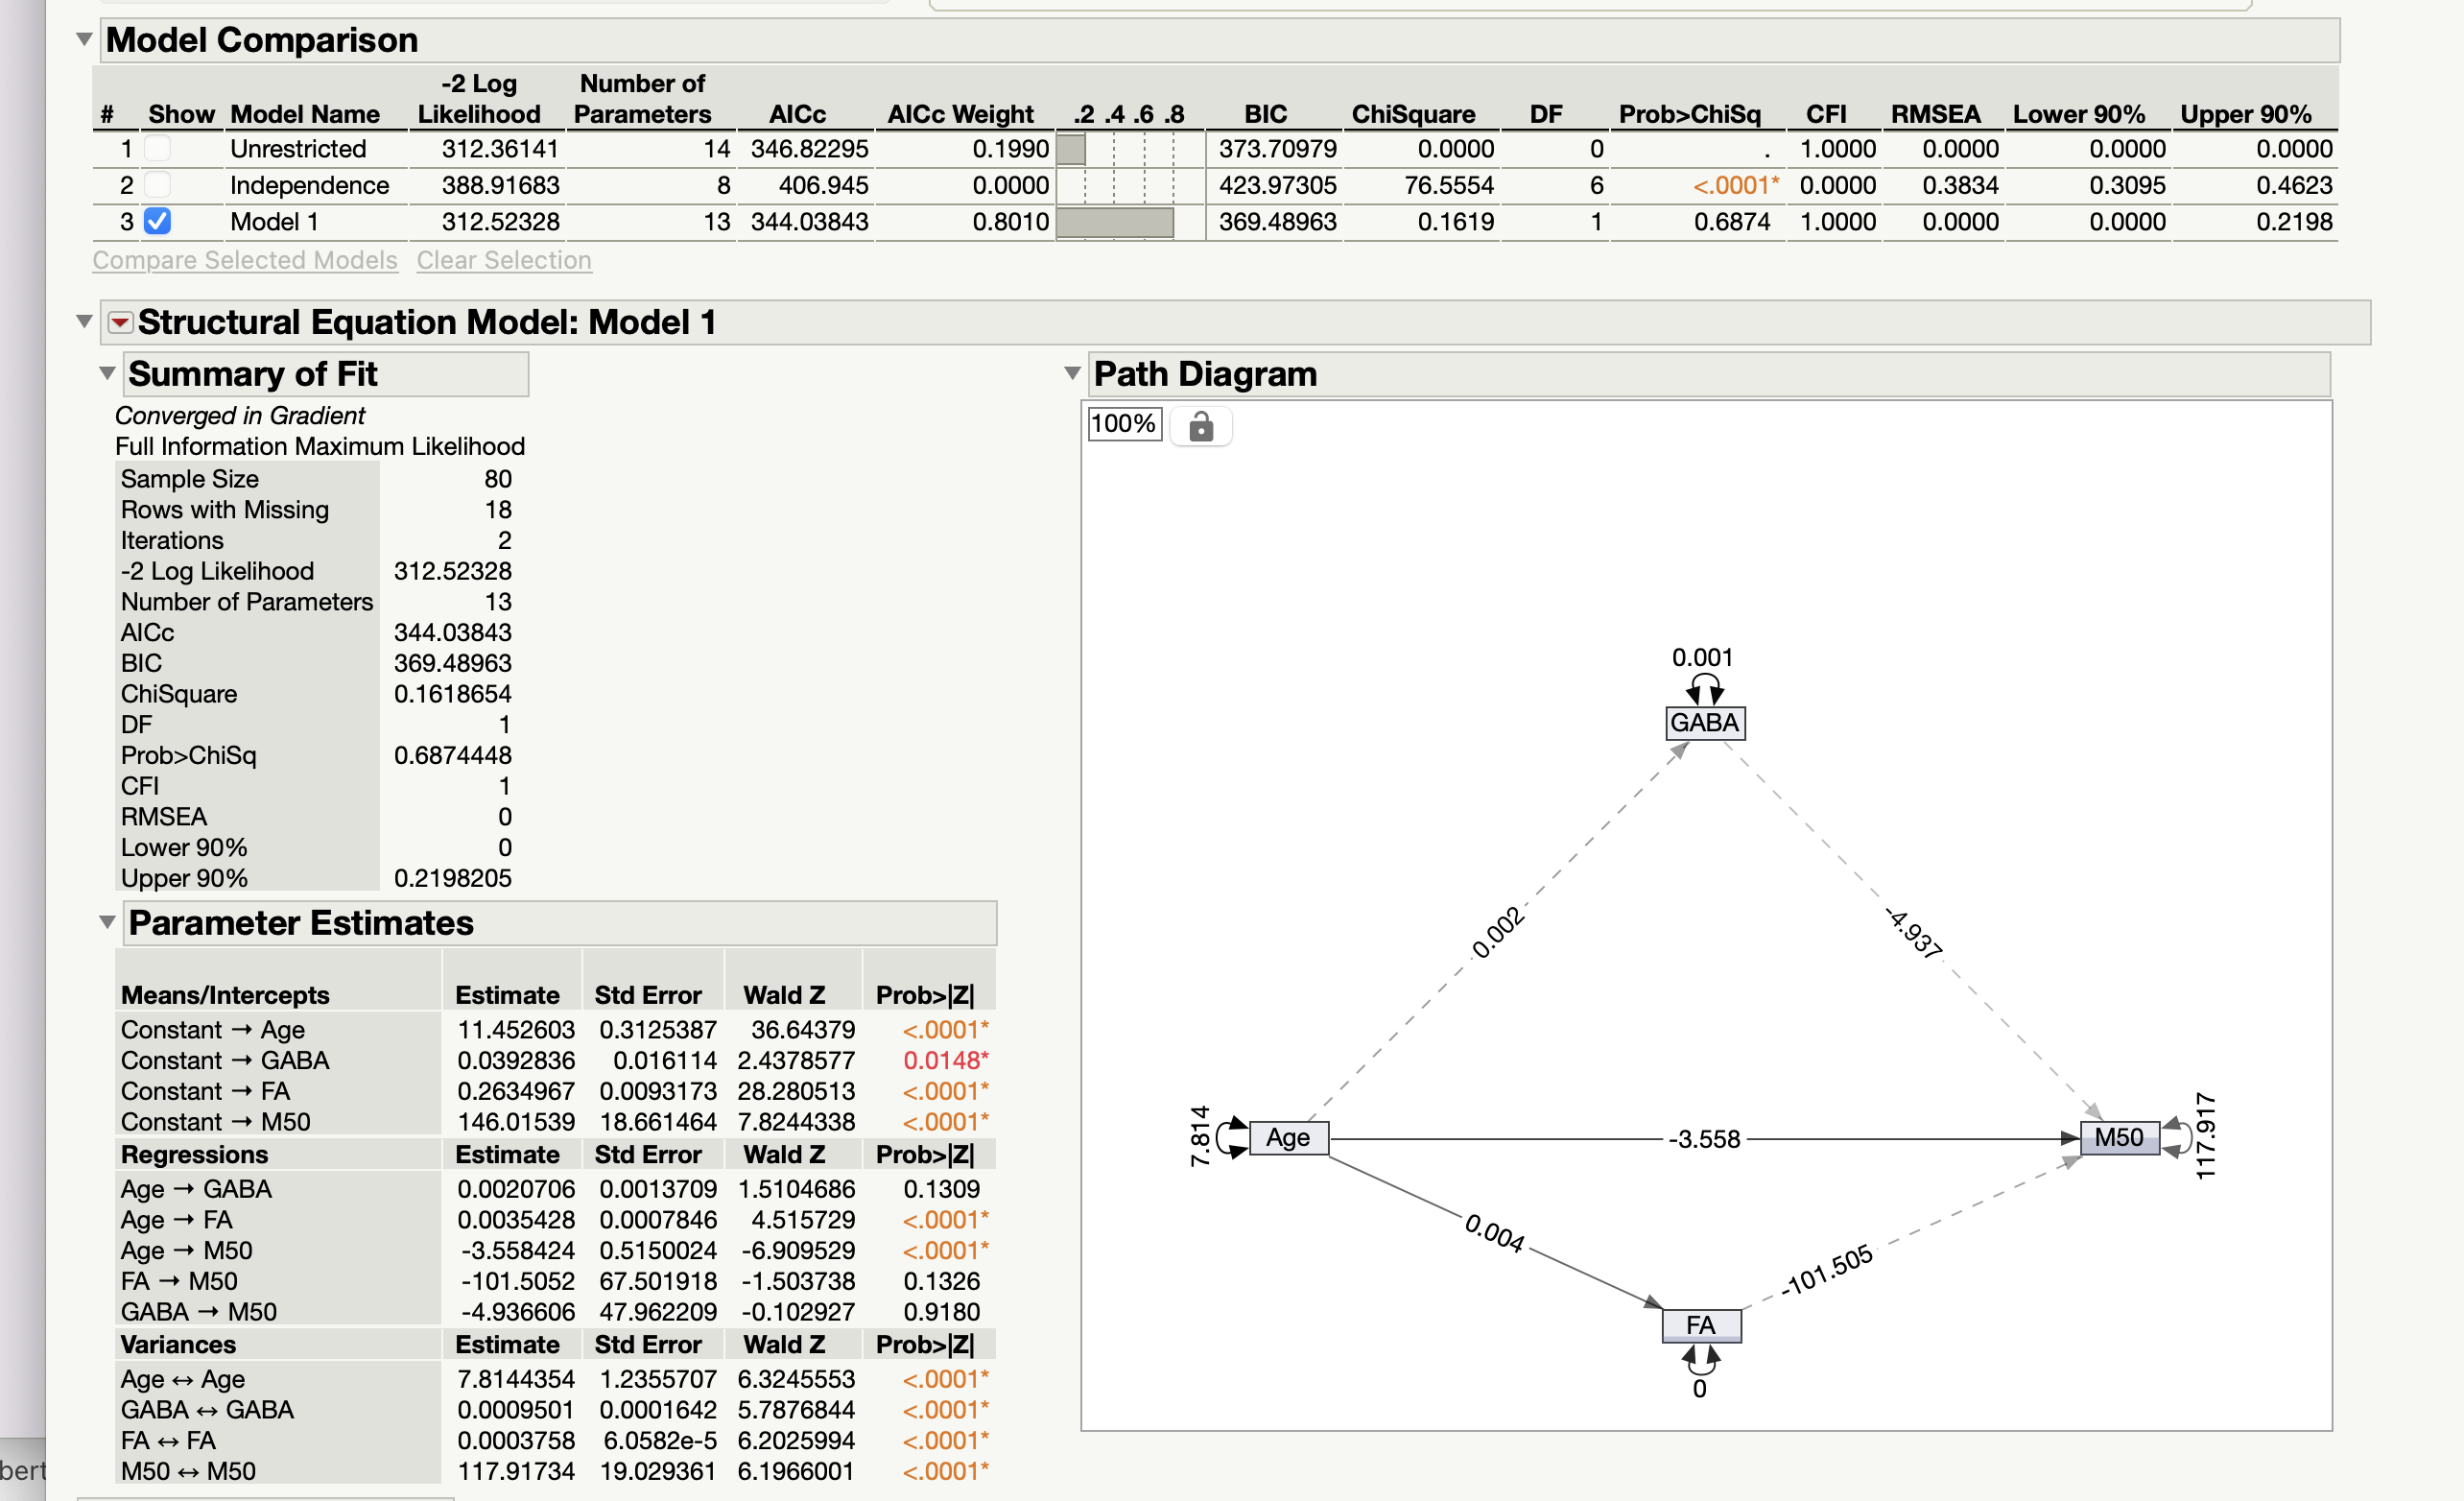
Task: Open the red triangle menu for Model 1
Action: (x=120, y=322)
